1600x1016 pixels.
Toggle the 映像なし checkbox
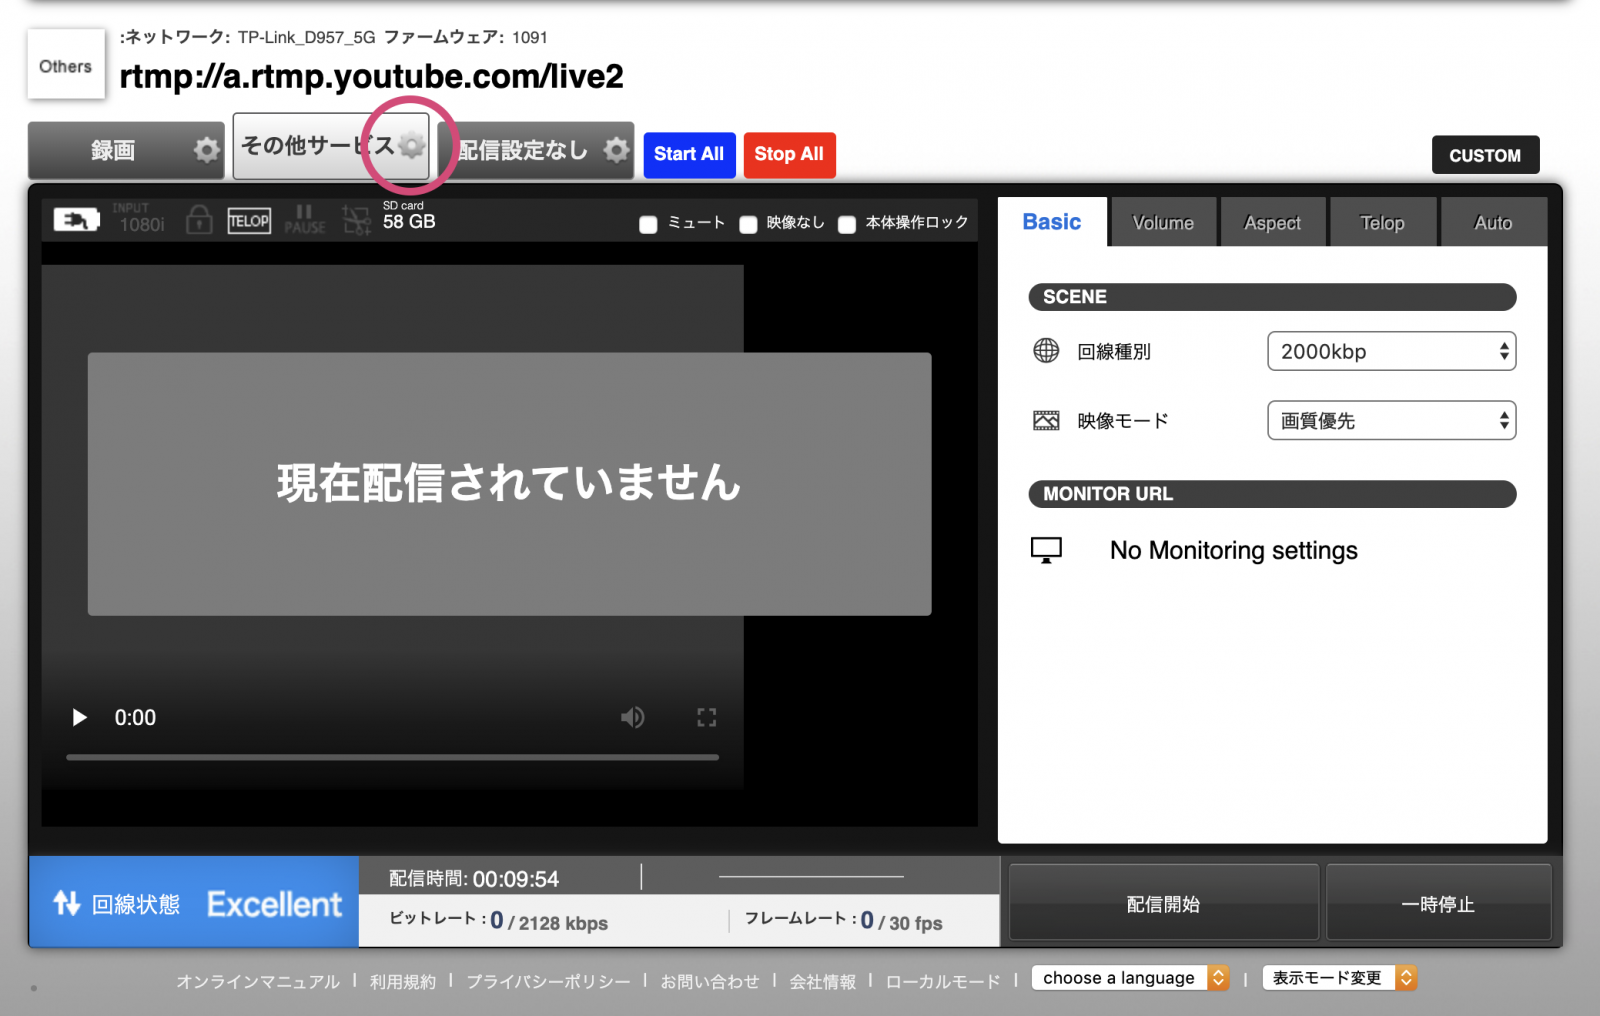(748, 224)
